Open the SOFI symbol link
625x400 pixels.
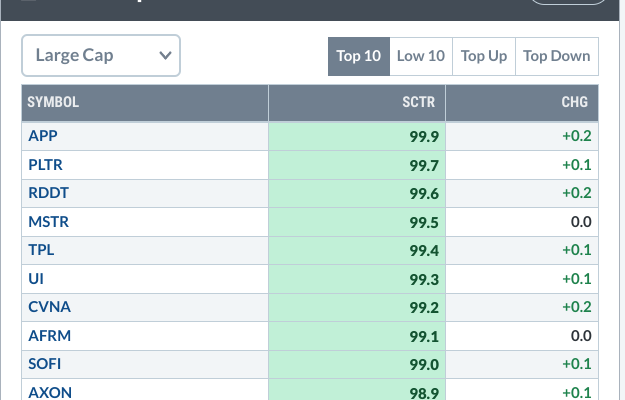(45, 364)
